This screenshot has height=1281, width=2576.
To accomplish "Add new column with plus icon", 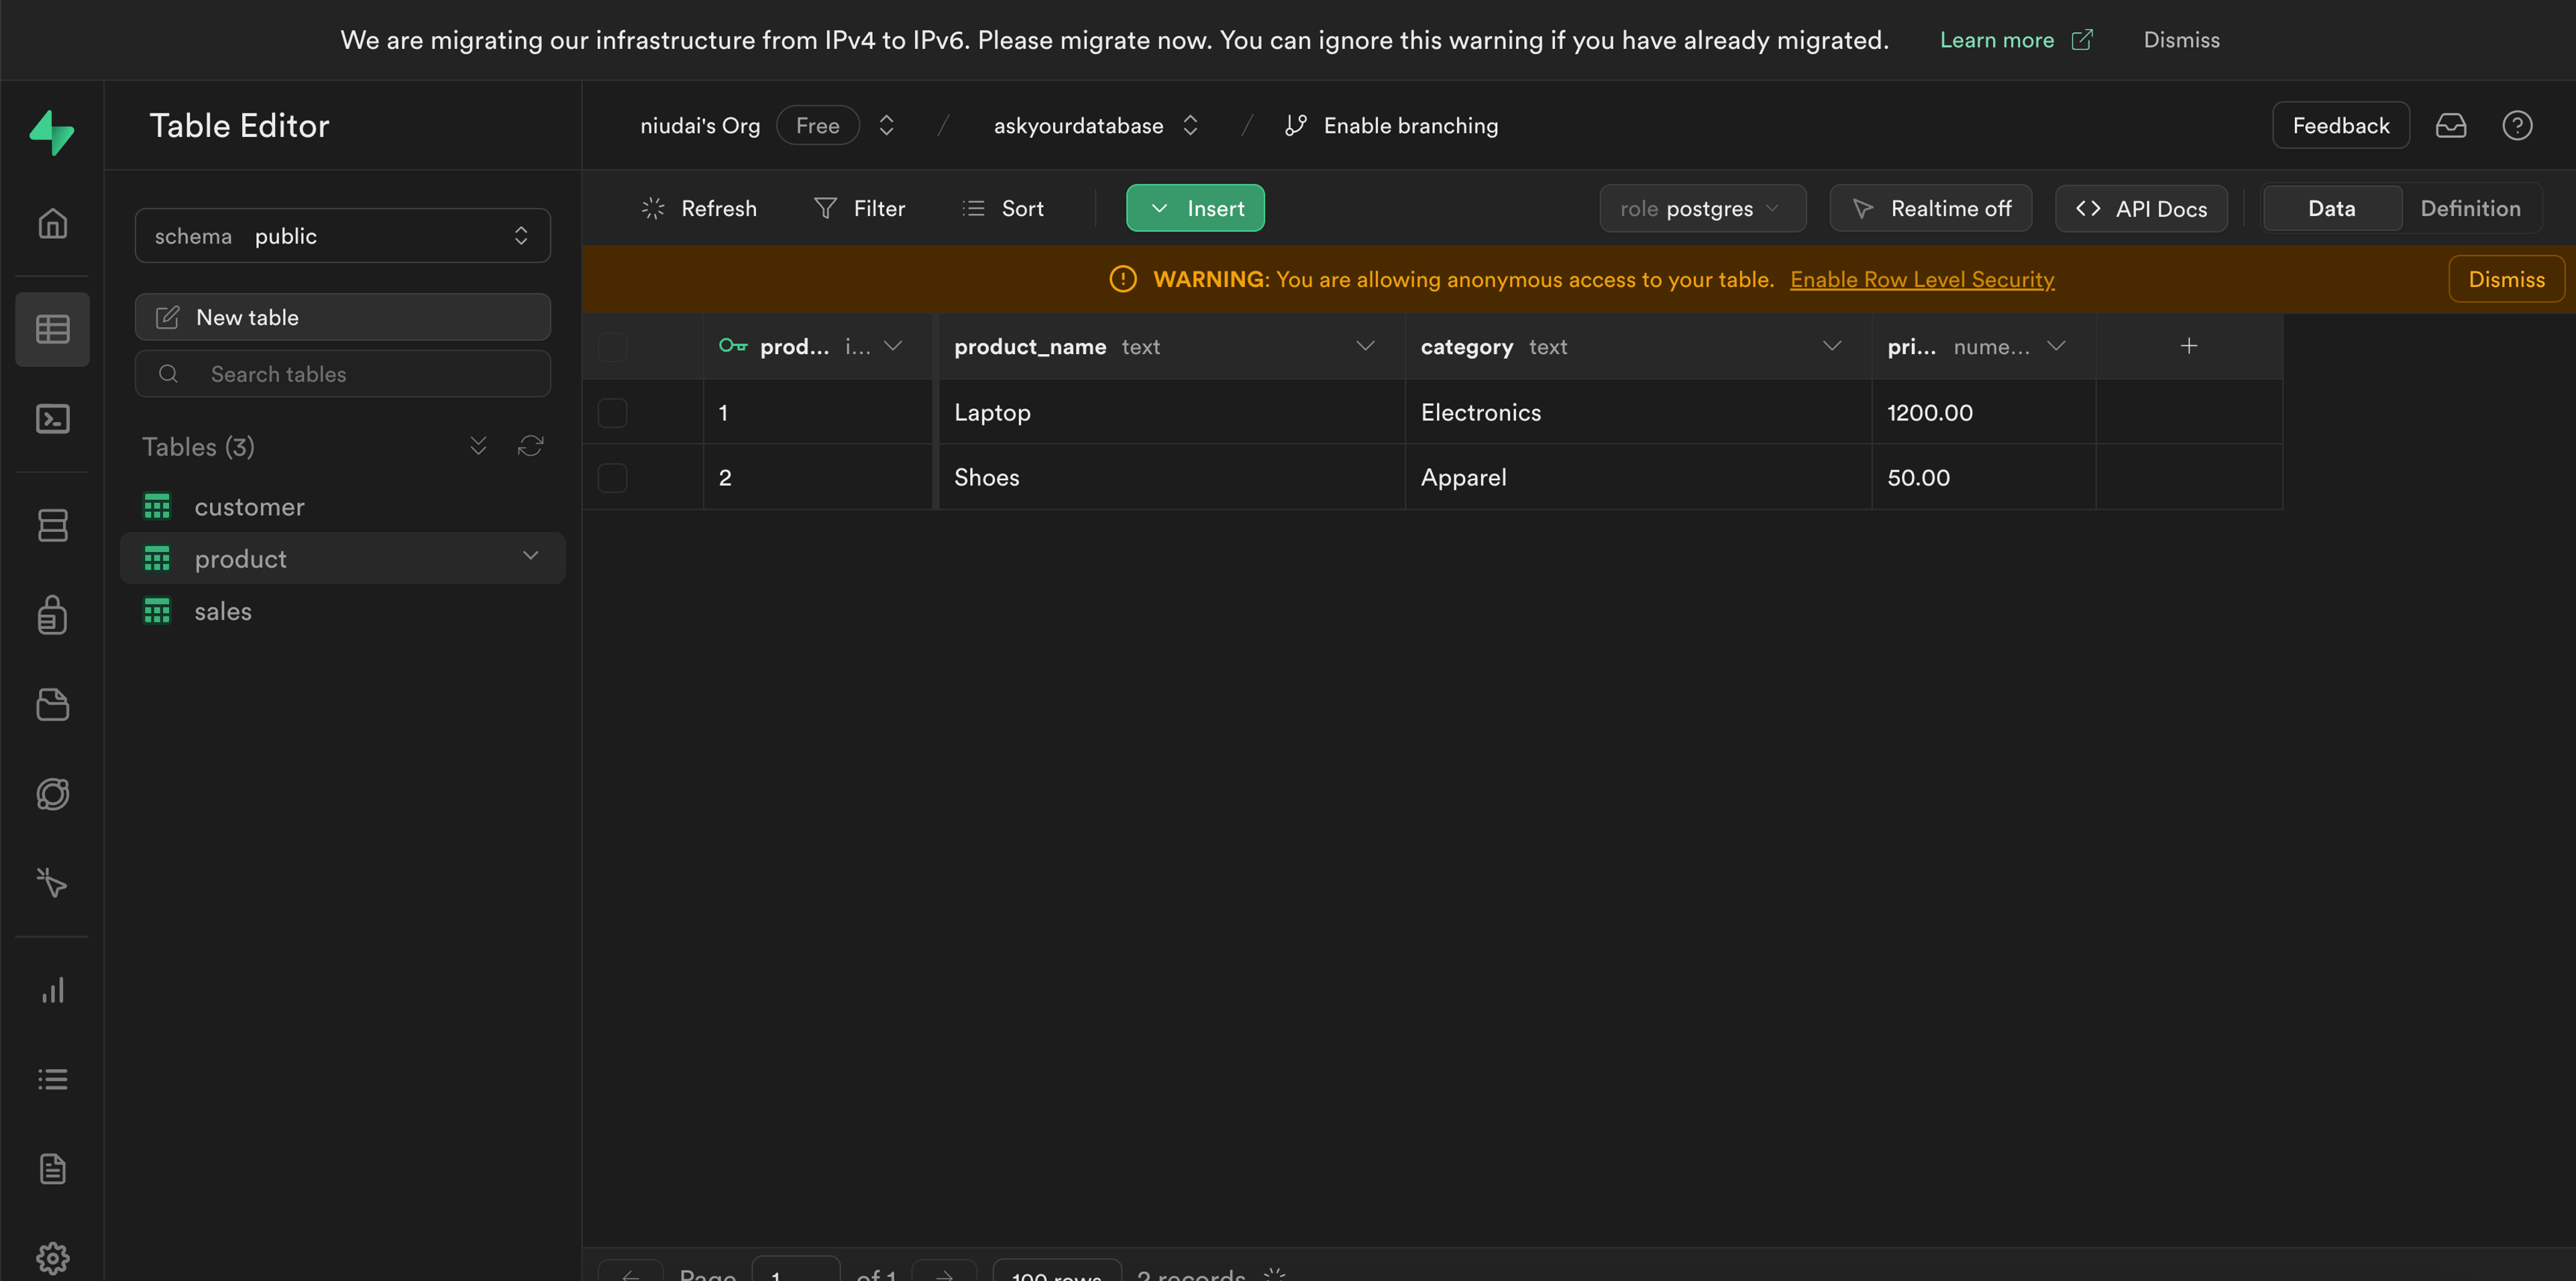I will tap(2188, 346).
